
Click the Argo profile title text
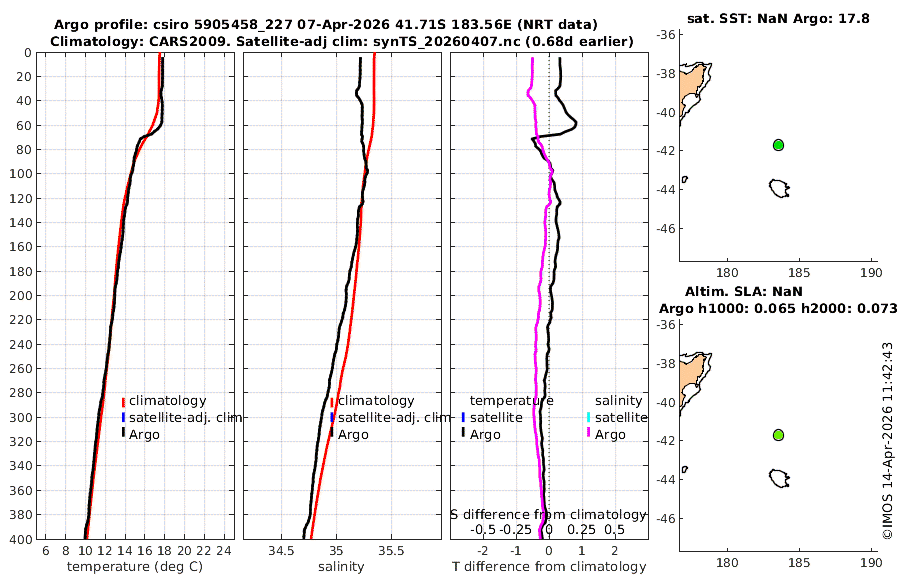(x=325, y=25)
